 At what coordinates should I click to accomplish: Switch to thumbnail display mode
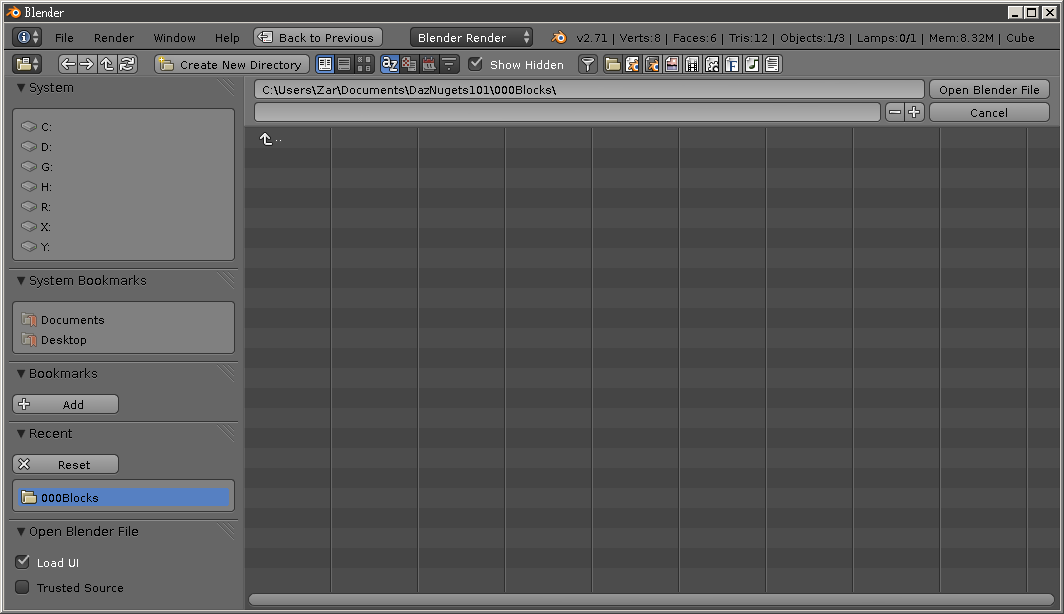[364, 64]
